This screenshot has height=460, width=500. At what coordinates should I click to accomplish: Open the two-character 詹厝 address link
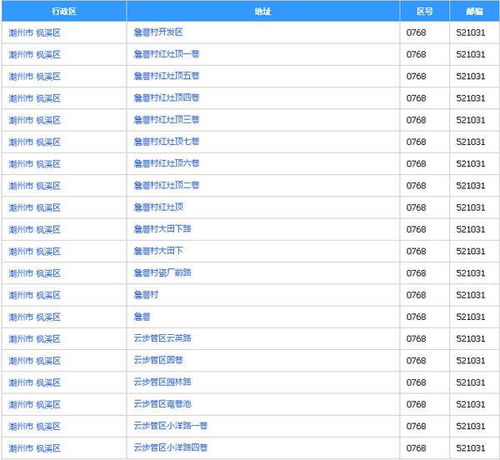point(142,317)
